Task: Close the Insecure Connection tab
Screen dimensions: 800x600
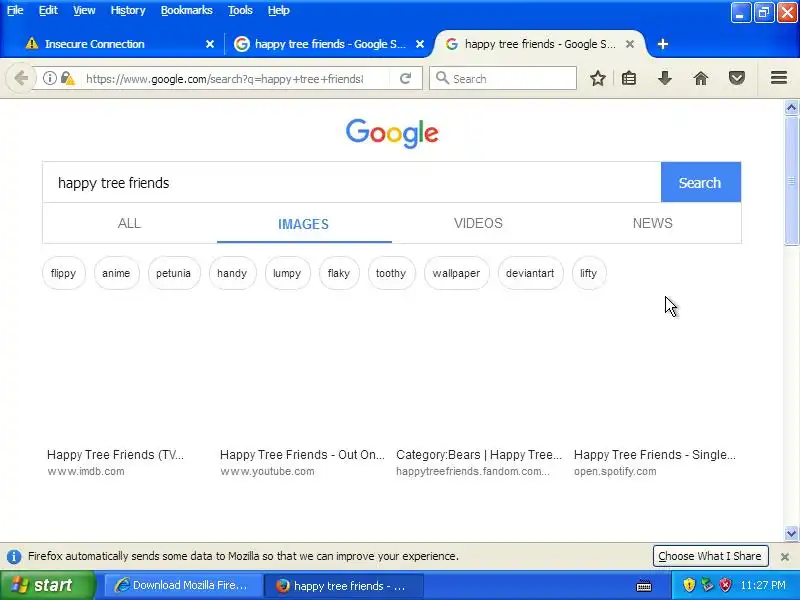Action: (x=210, y=44)
